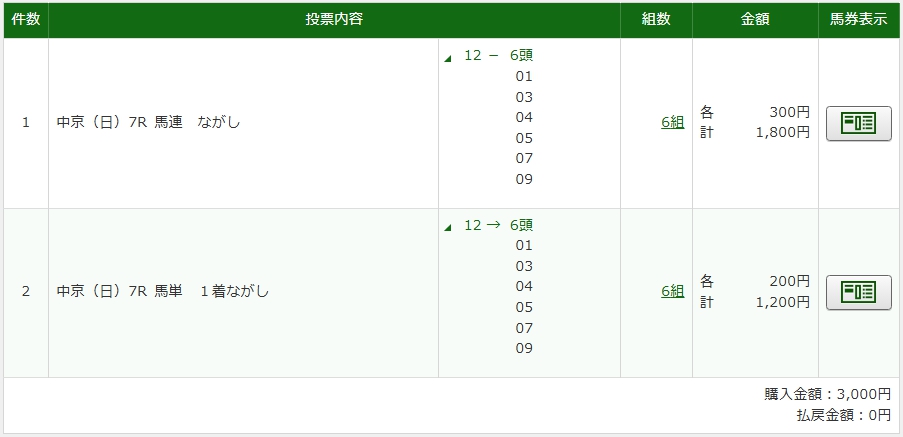The height and width of the screenshot is (437, 903).
Task: Open ticket display for the 馬連 bet
Action: pos(858,123)
